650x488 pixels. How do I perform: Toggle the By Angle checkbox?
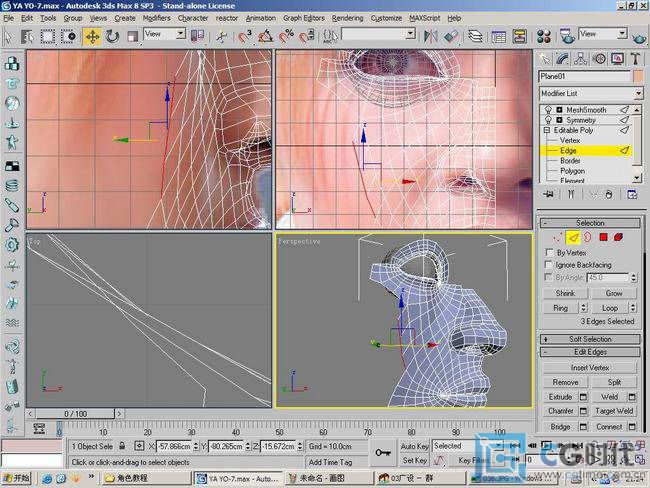click(x=548, y=277)
